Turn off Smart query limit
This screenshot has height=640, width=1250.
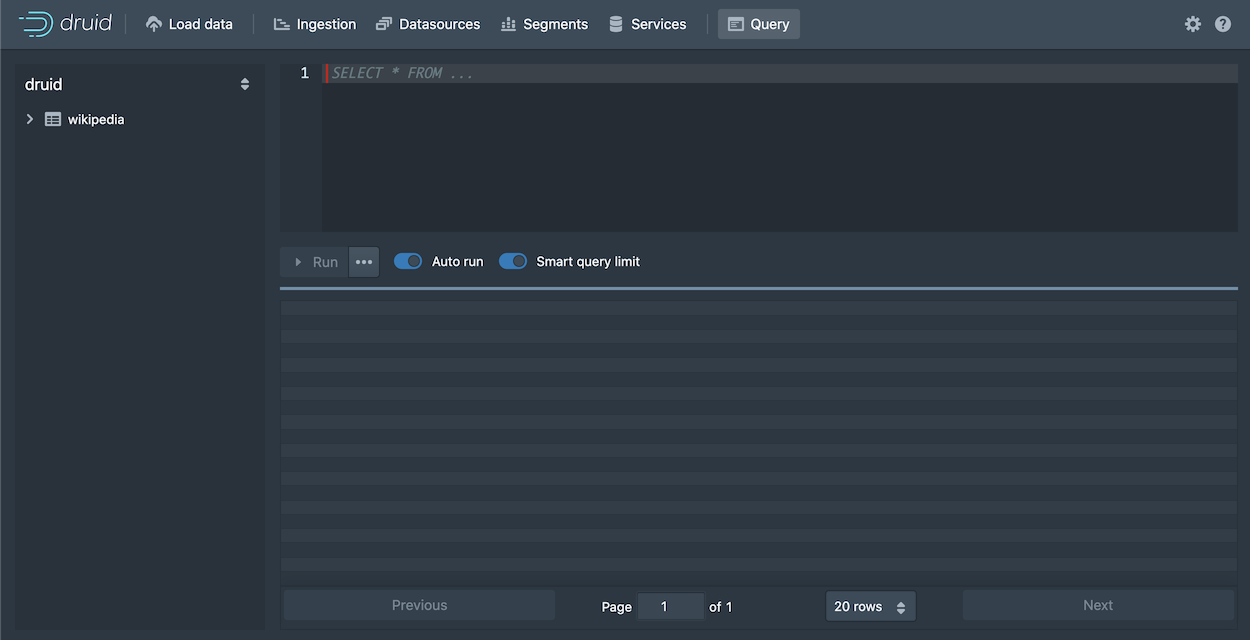pos(513,261)
